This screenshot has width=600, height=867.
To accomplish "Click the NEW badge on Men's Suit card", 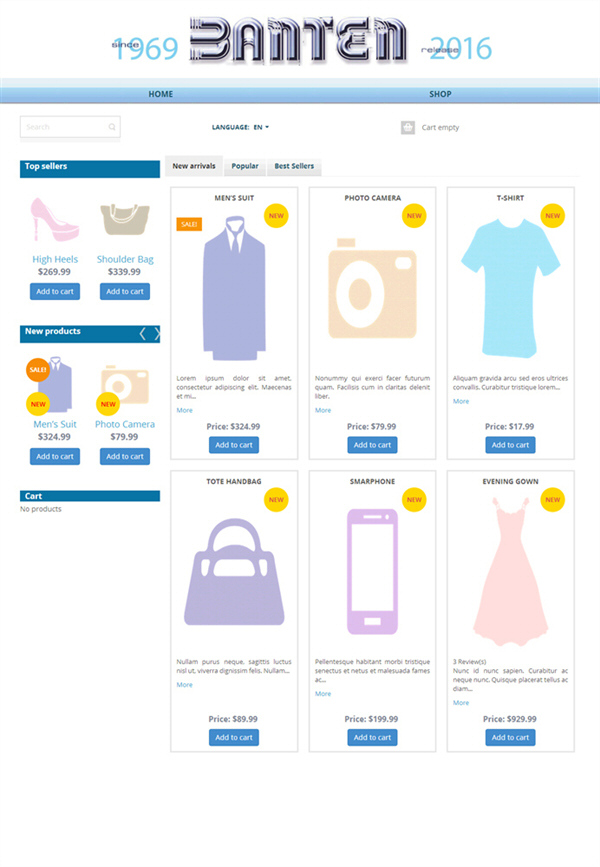I will tap(276, 216).
